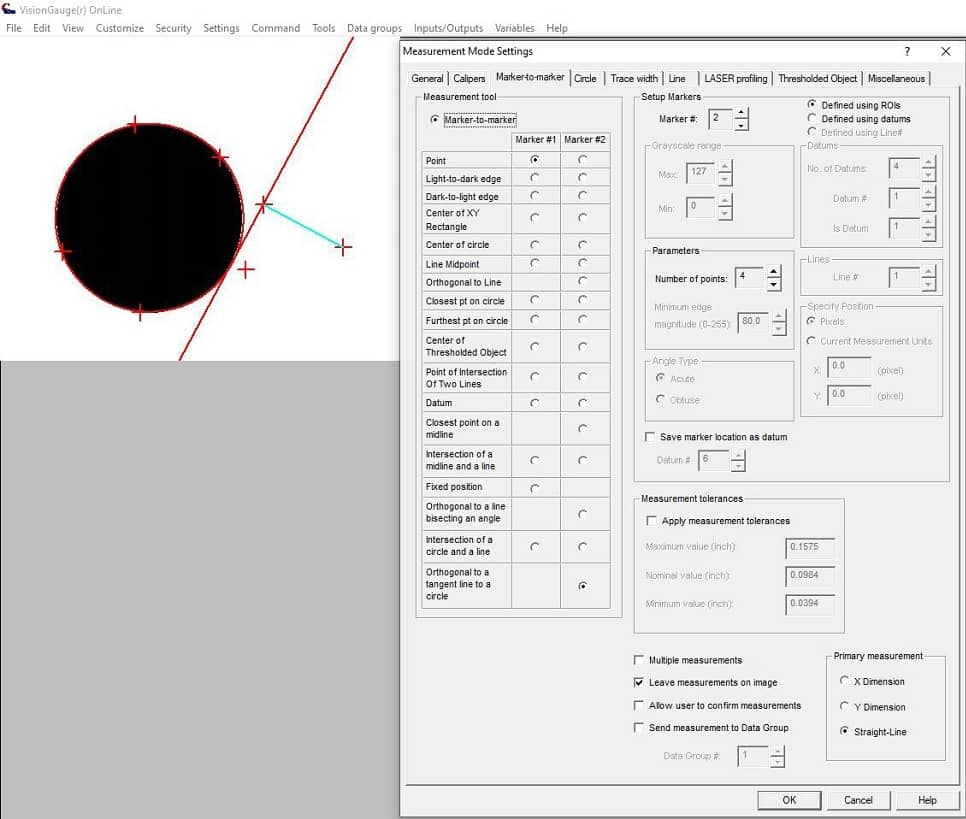Open the Settings menu
966x819 pixels.
pos(221,28)
